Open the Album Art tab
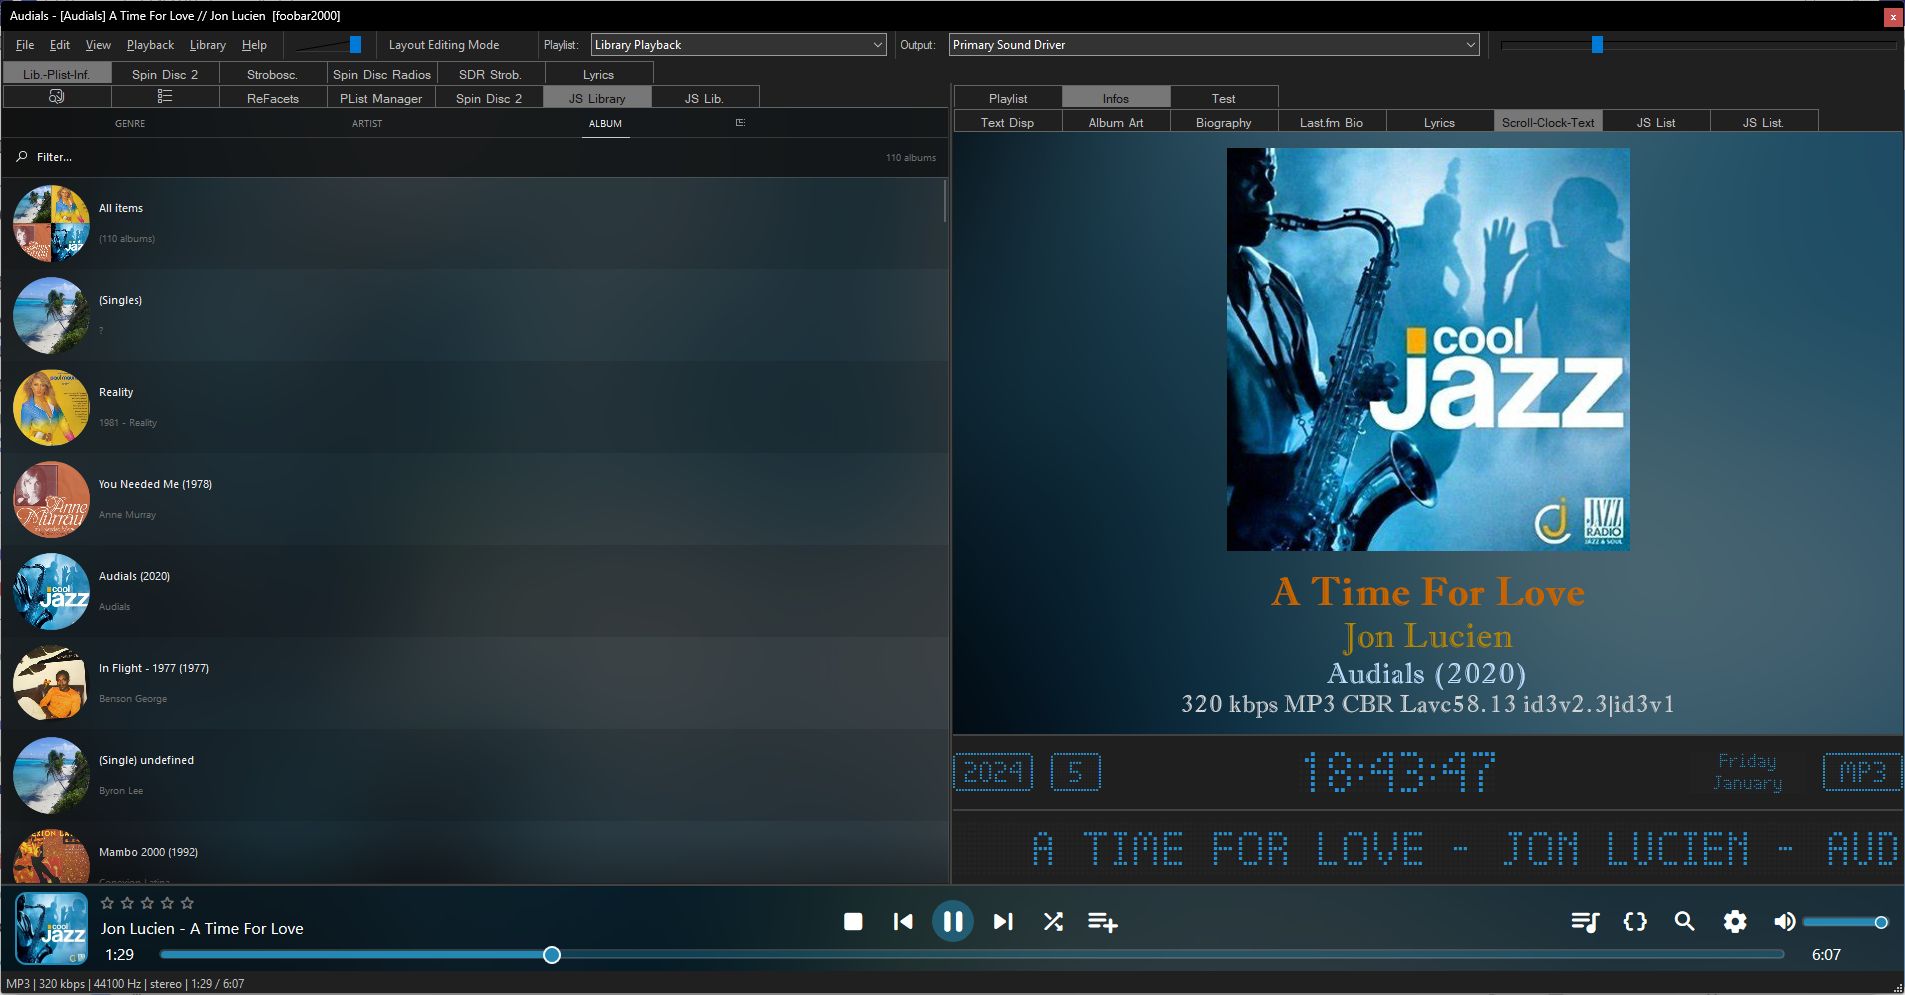Viewport: 1905px width, 995px height. tap(1116, 122)
